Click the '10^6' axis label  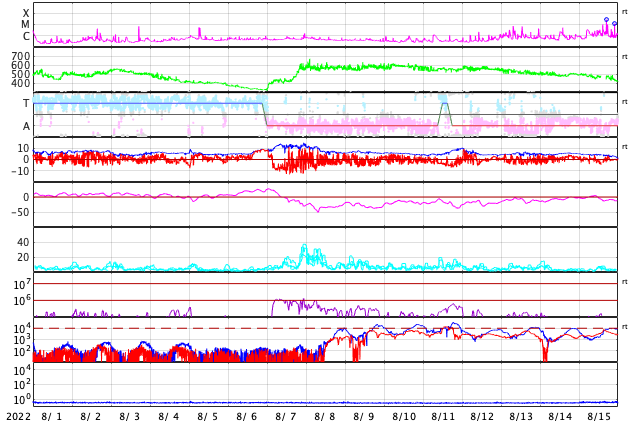click(22, 301)
